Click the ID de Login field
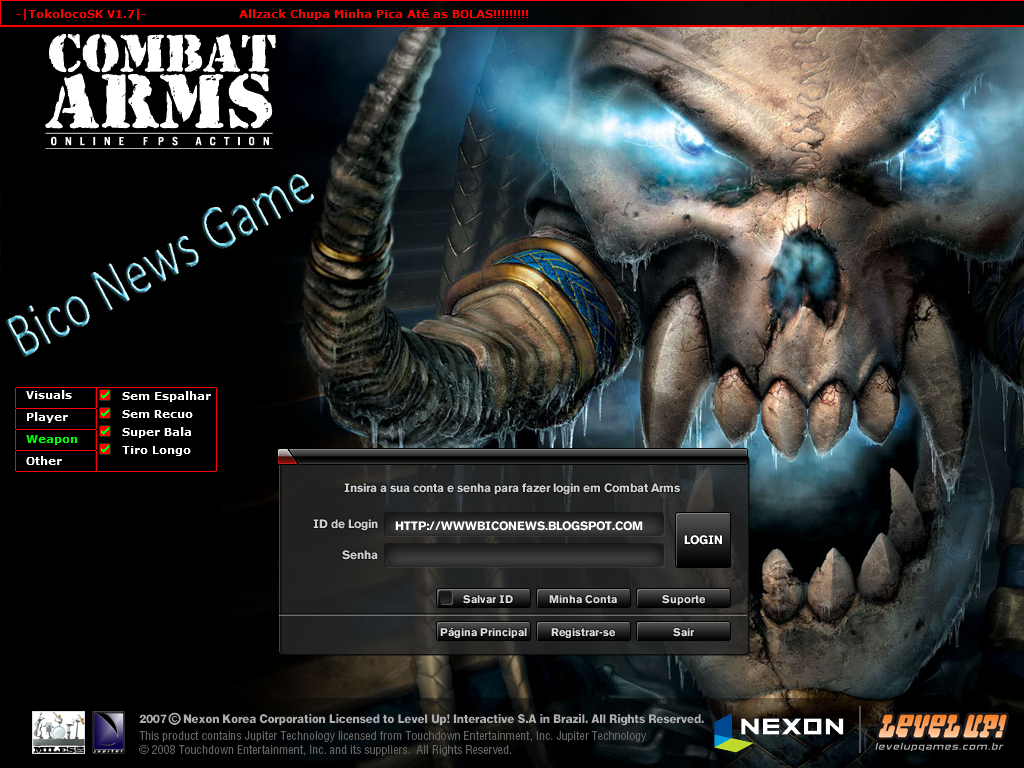Image resolution: width=1024 pixels, height=768 pixels. (x=524, y=525)
